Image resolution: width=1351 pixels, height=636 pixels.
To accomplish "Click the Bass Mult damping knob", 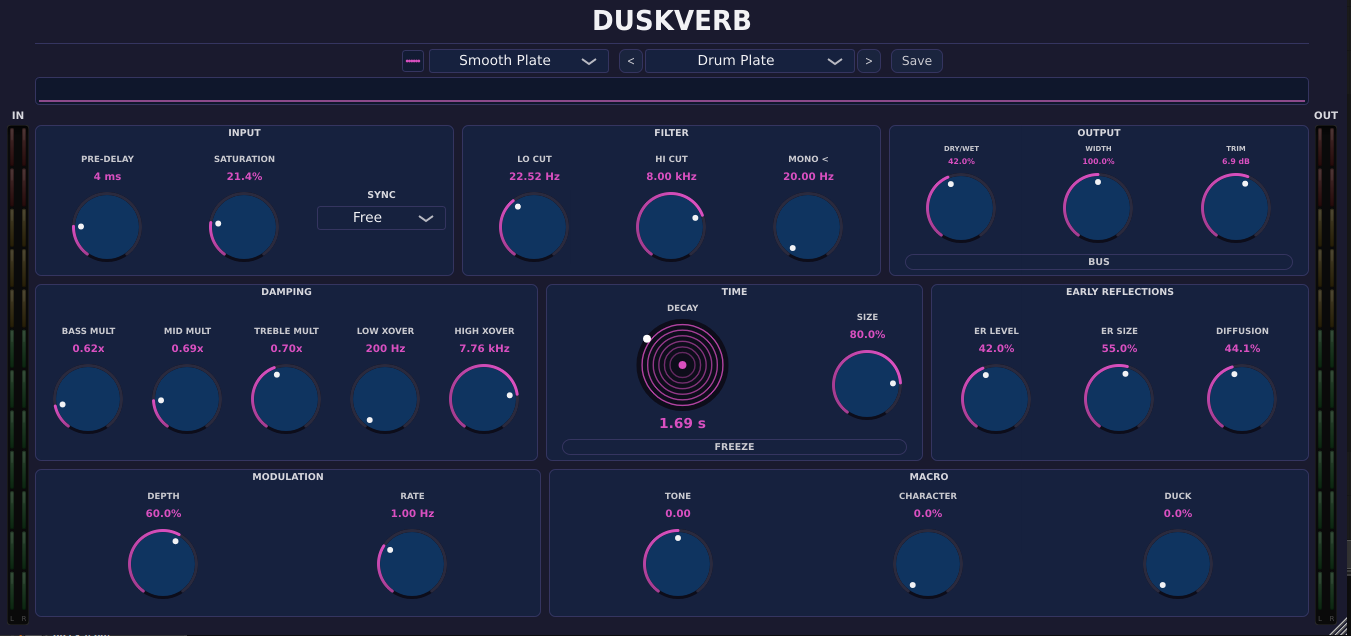I will click(x=88, y=399).
